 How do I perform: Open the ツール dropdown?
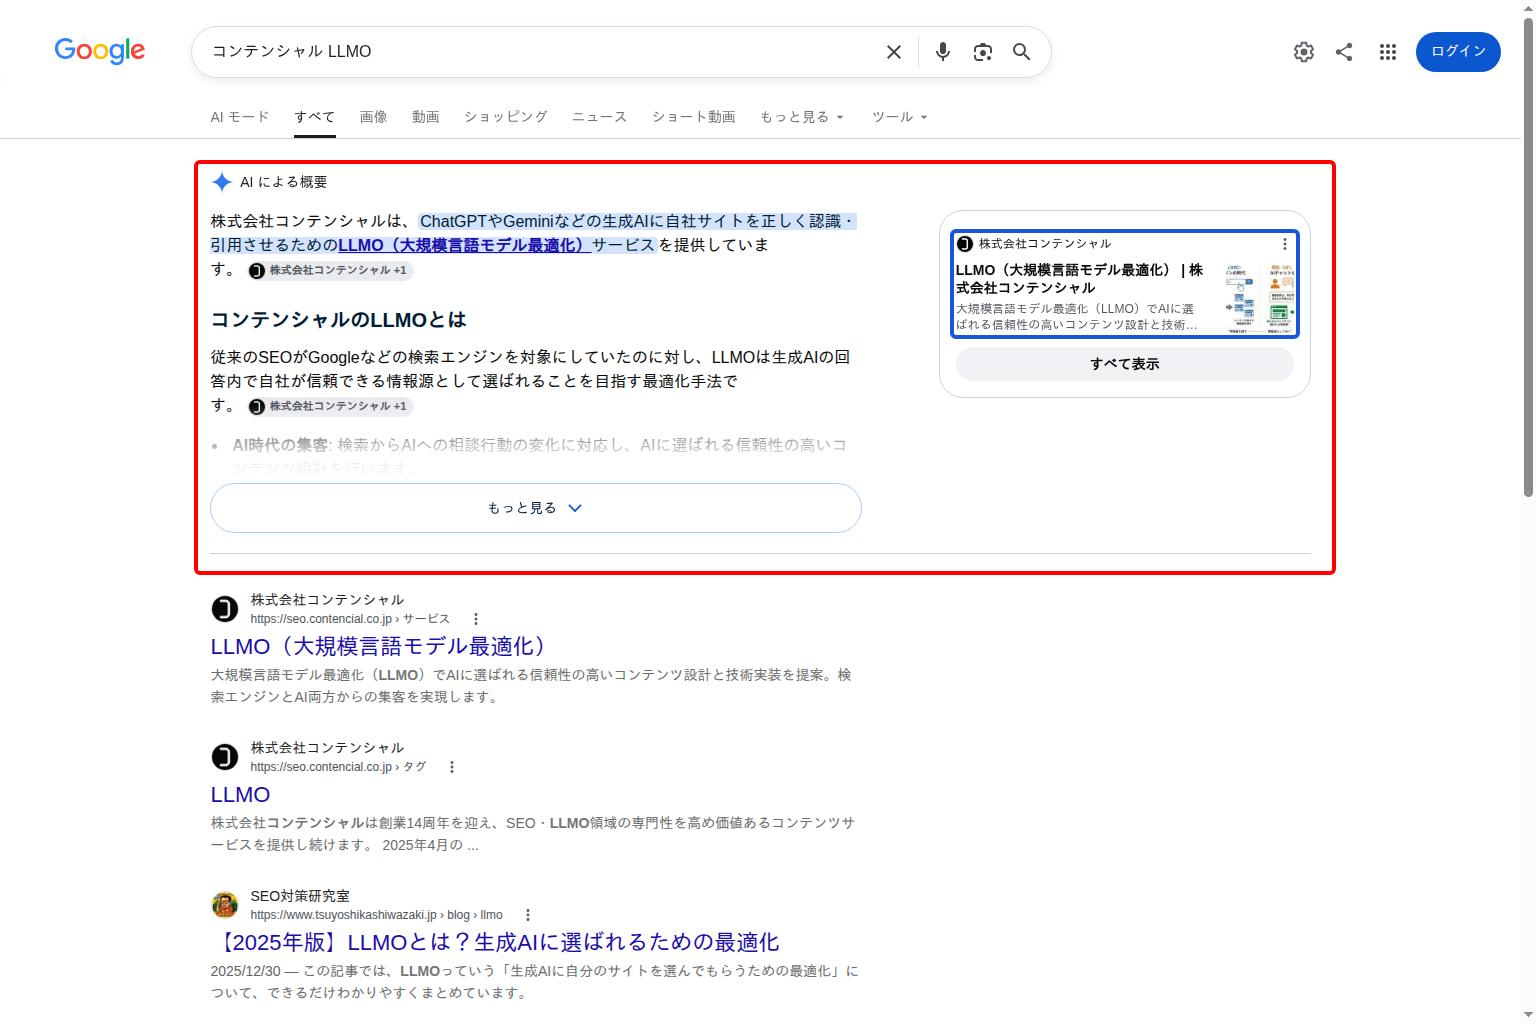tap(900, 117)
